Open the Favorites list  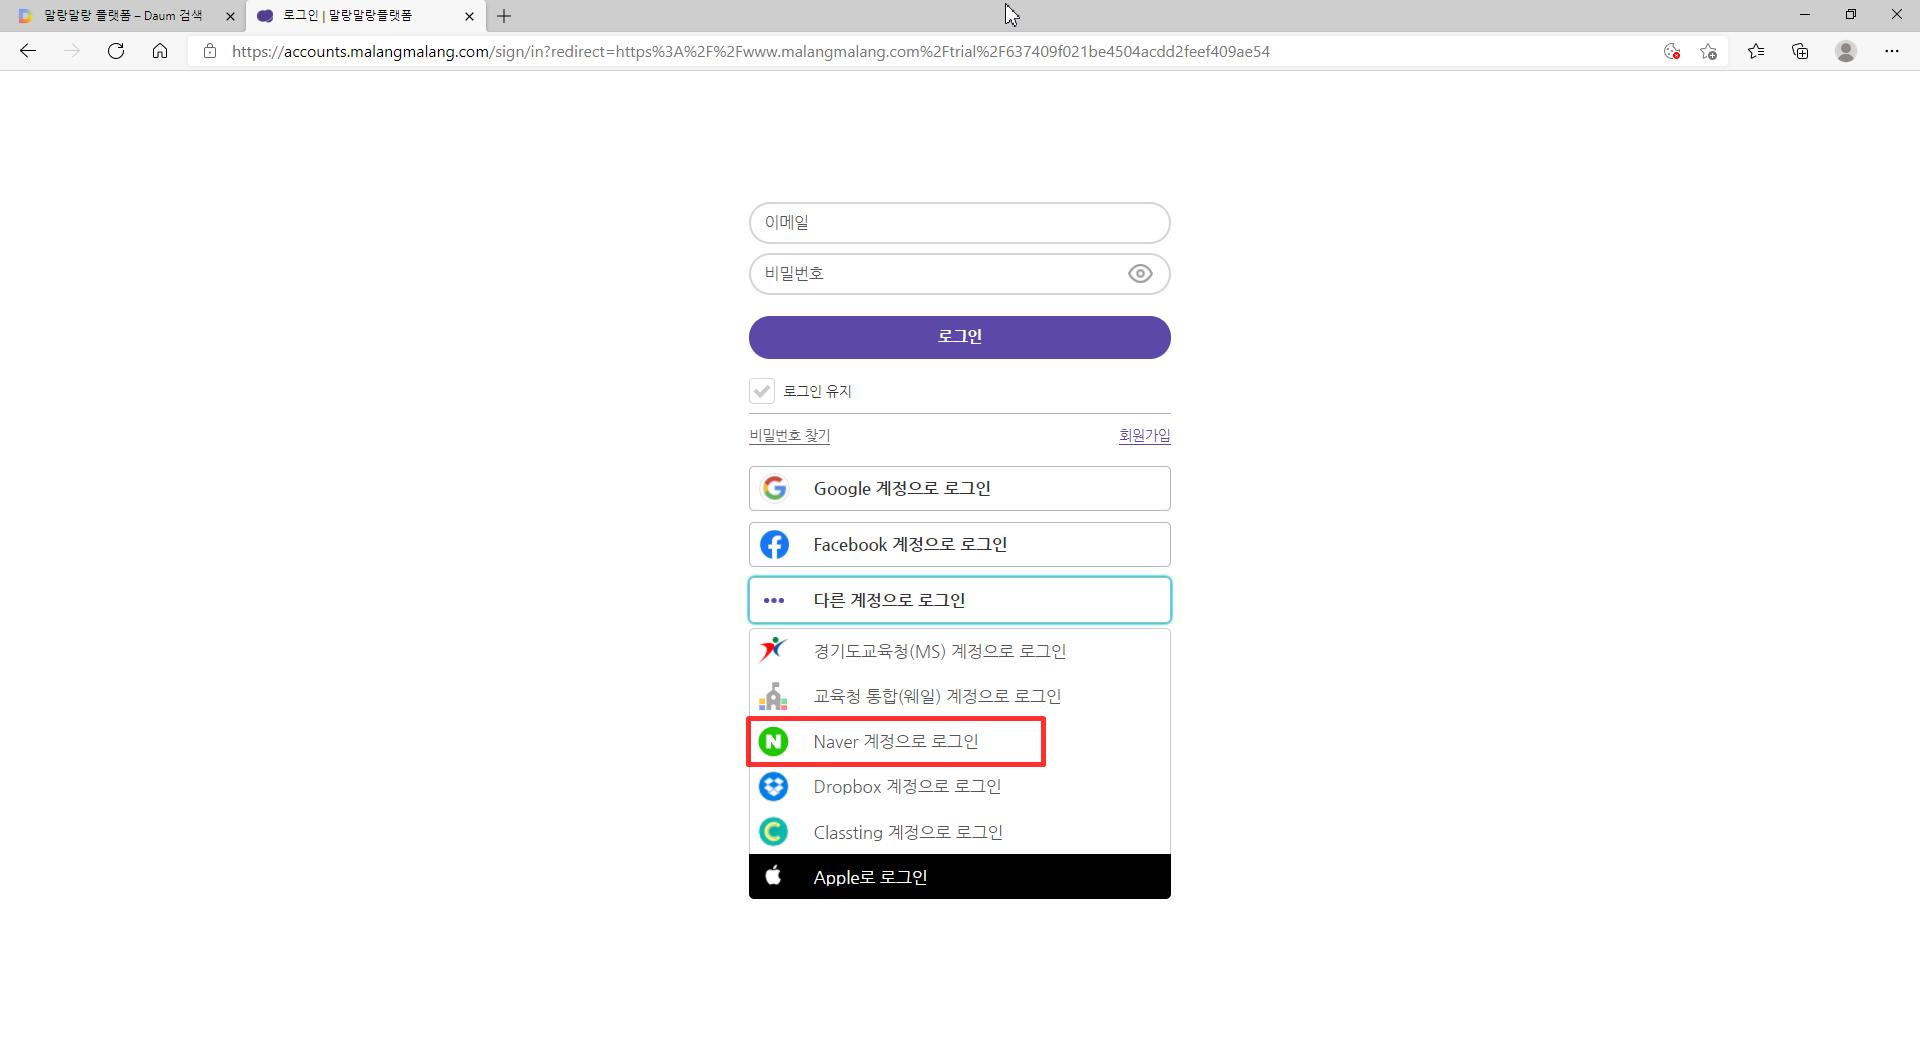coord(1756,51)
